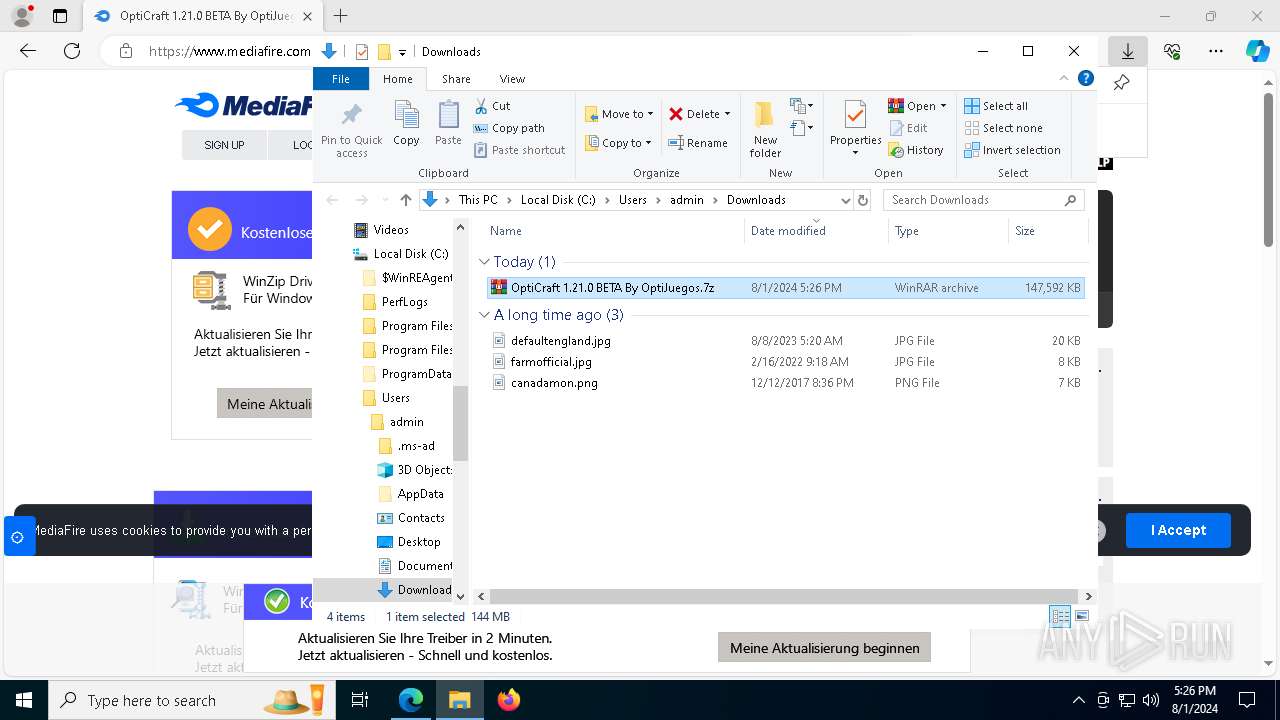The image size is (1280, 720).
Task: Refresh the Edge browser page
Action: (x=72, y=51)
